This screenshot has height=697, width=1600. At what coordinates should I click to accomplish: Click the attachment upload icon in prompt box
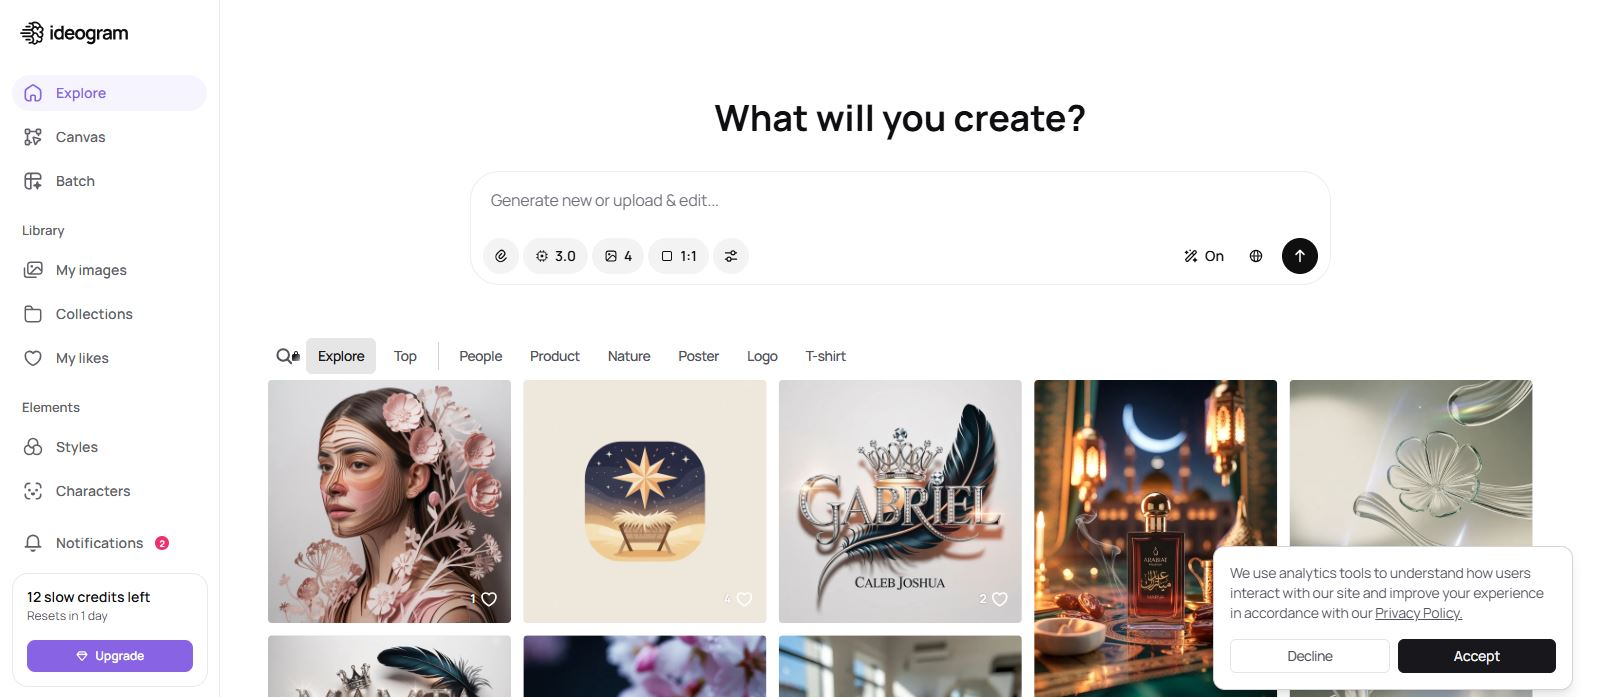click(x=501, y=256)
